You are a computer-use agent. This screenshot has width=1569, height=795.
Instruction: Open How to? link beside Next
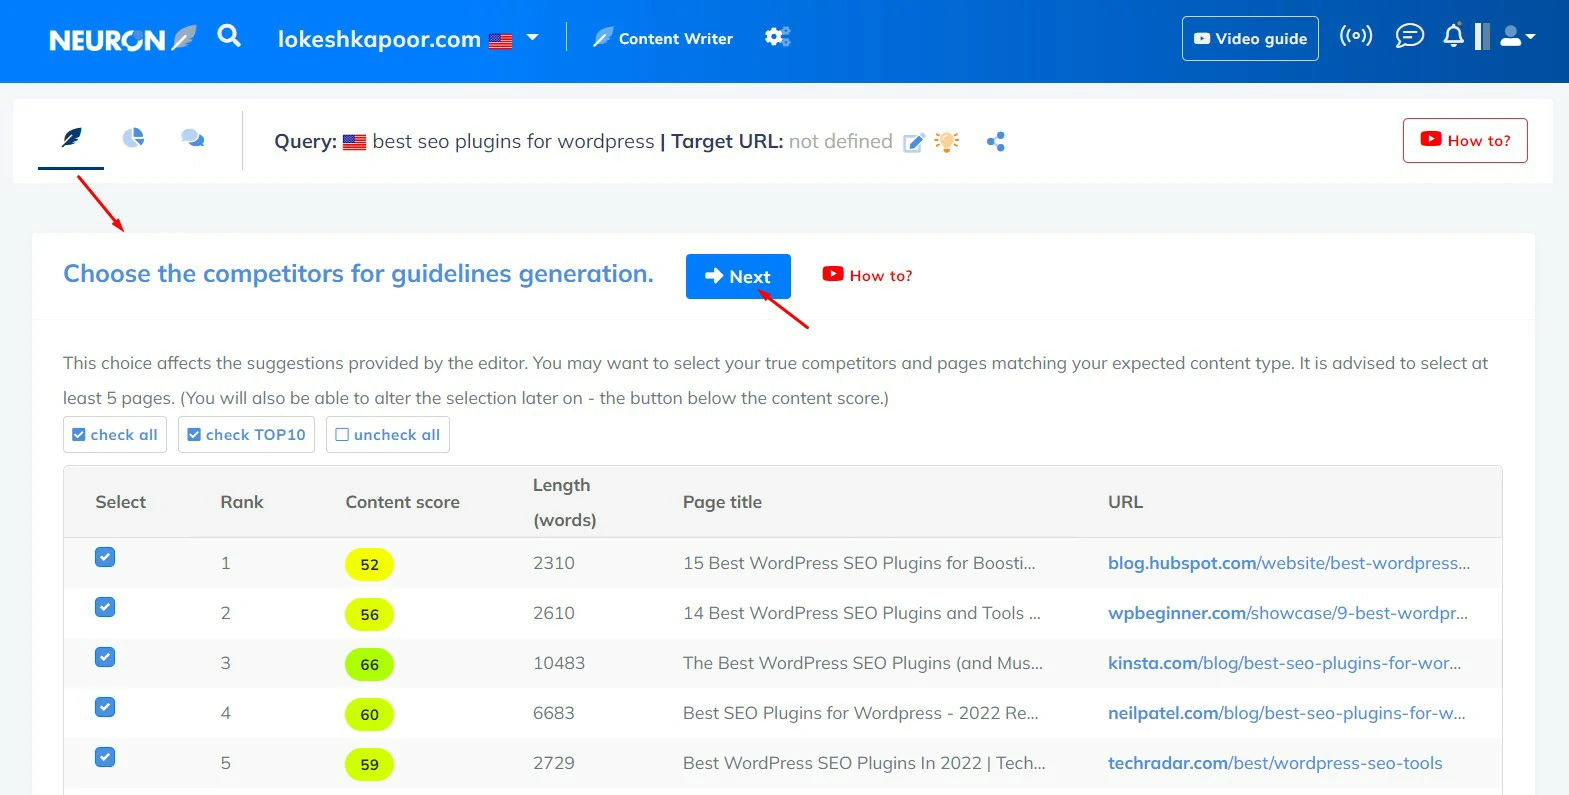pos(867,275)
